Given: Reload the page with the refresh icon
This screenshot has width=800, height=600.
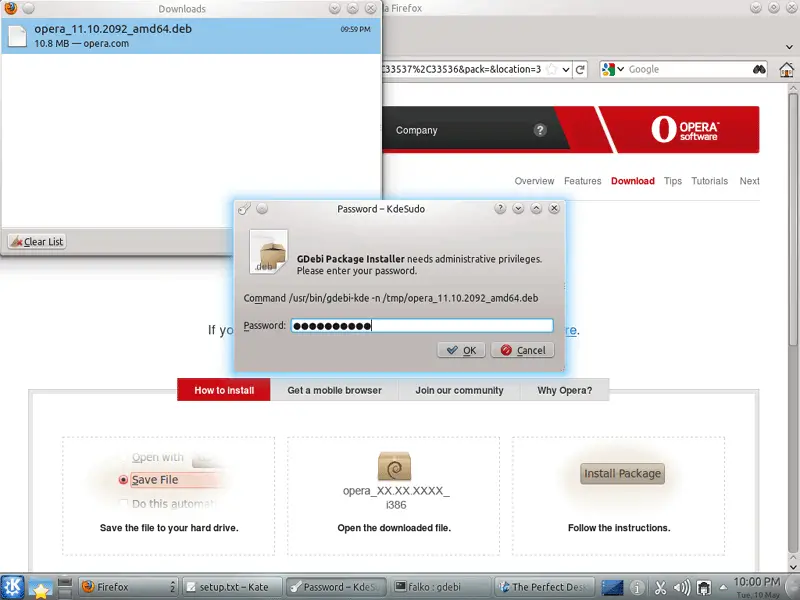Looking at the screenshot, I should pyautogui.click(x=580, y=69).
